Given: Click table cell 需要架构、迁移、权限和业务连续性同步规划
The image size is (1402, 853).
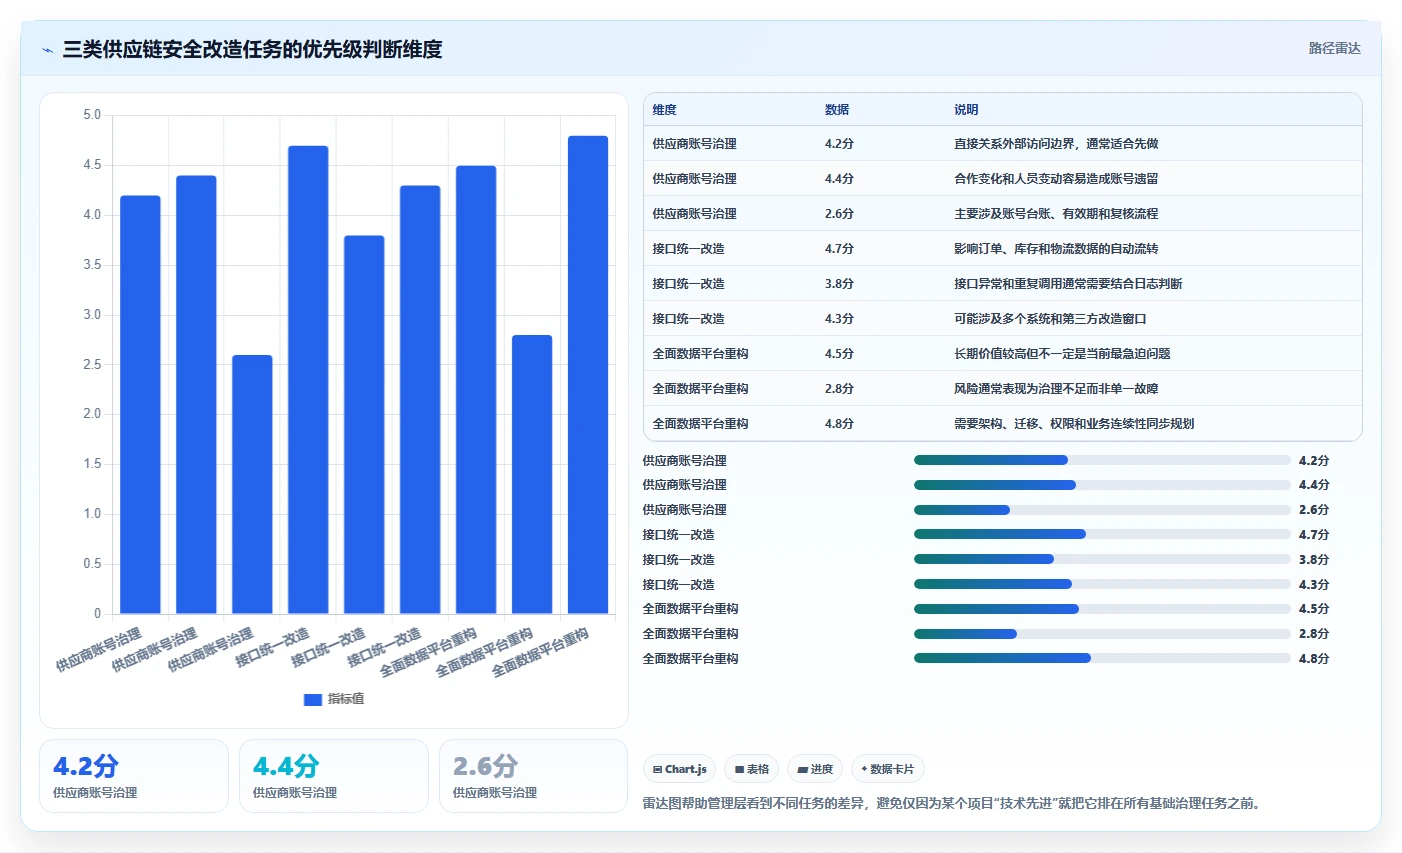Looking at the screenshot, I should coord(1074,424).
